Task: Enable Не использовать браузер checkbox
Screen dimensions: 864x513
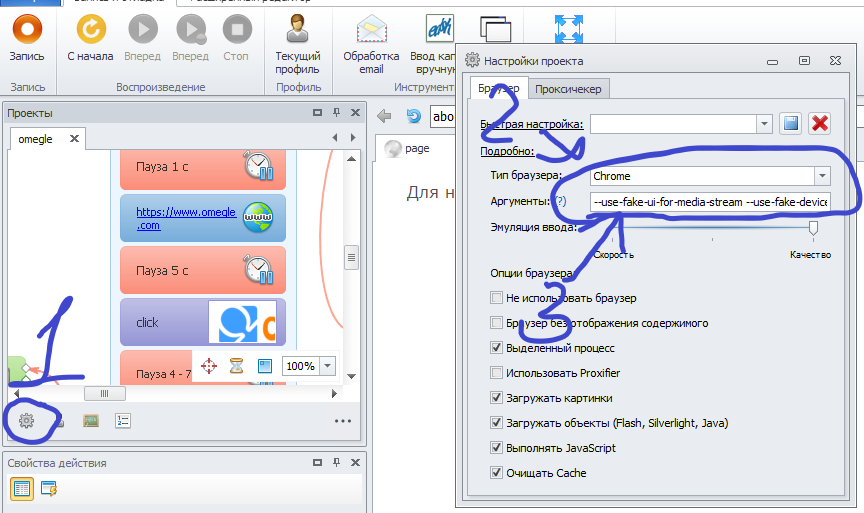Action: (497, 298)
